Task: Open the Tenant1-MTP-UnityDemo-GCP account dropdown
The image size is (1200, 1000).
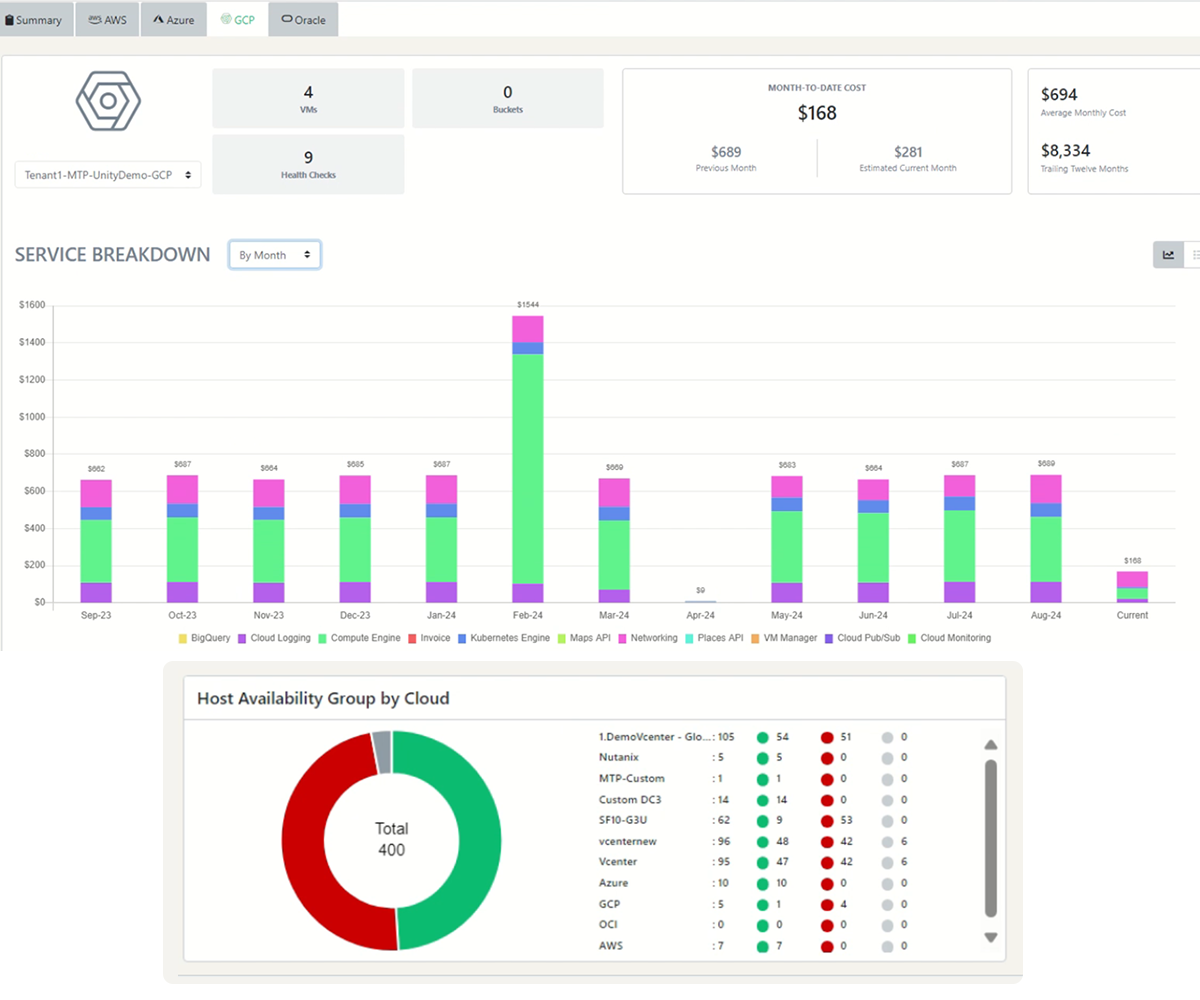Action: coord(108,175)
